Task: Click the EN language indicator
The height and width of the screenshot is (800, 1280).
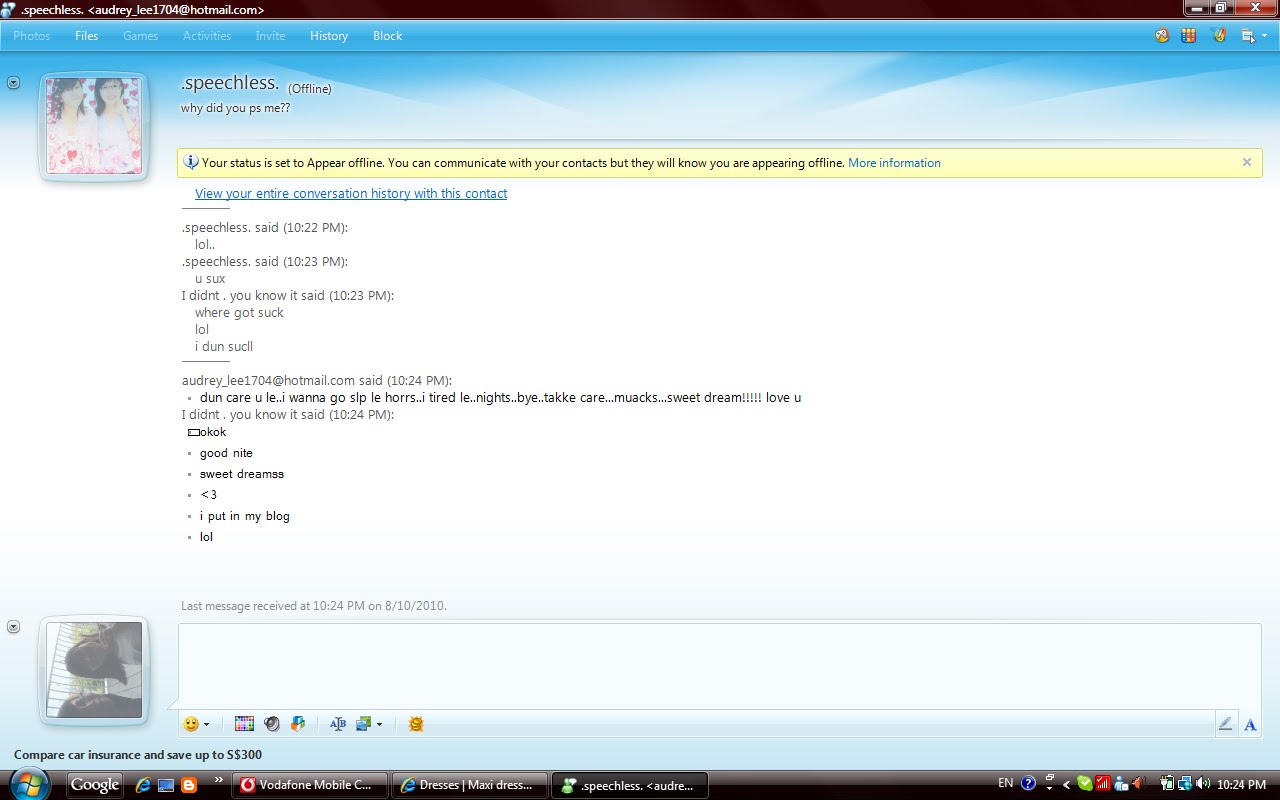Action: tap(1005, 783)
